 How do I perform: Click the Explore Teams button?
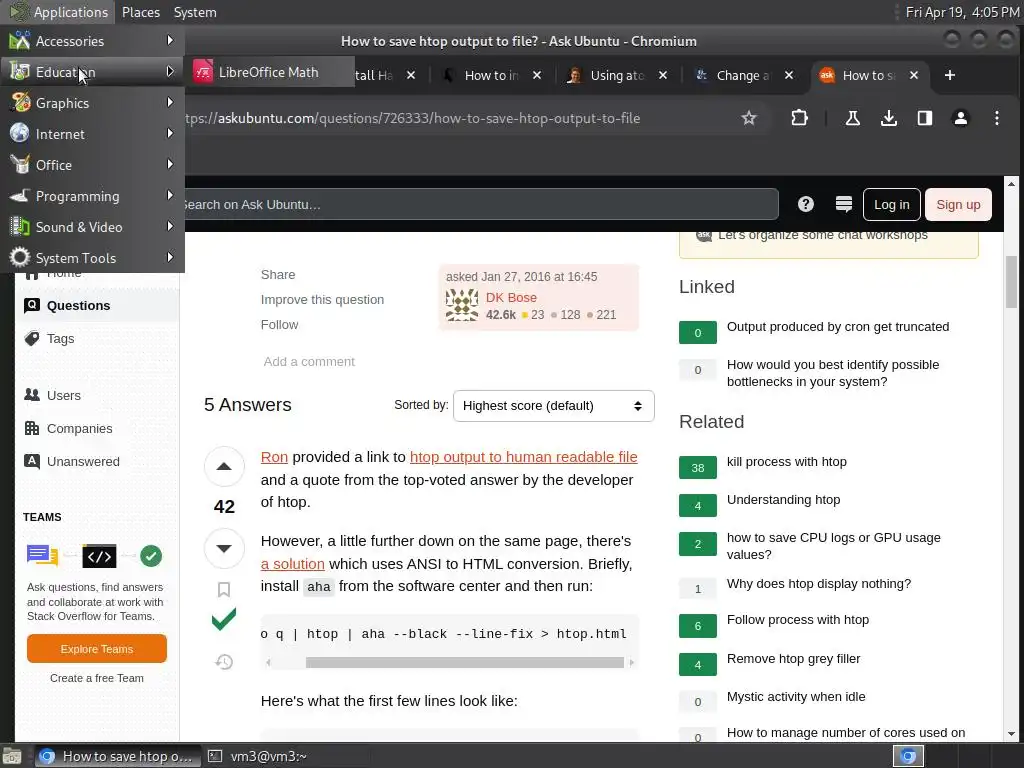[97, 648]
